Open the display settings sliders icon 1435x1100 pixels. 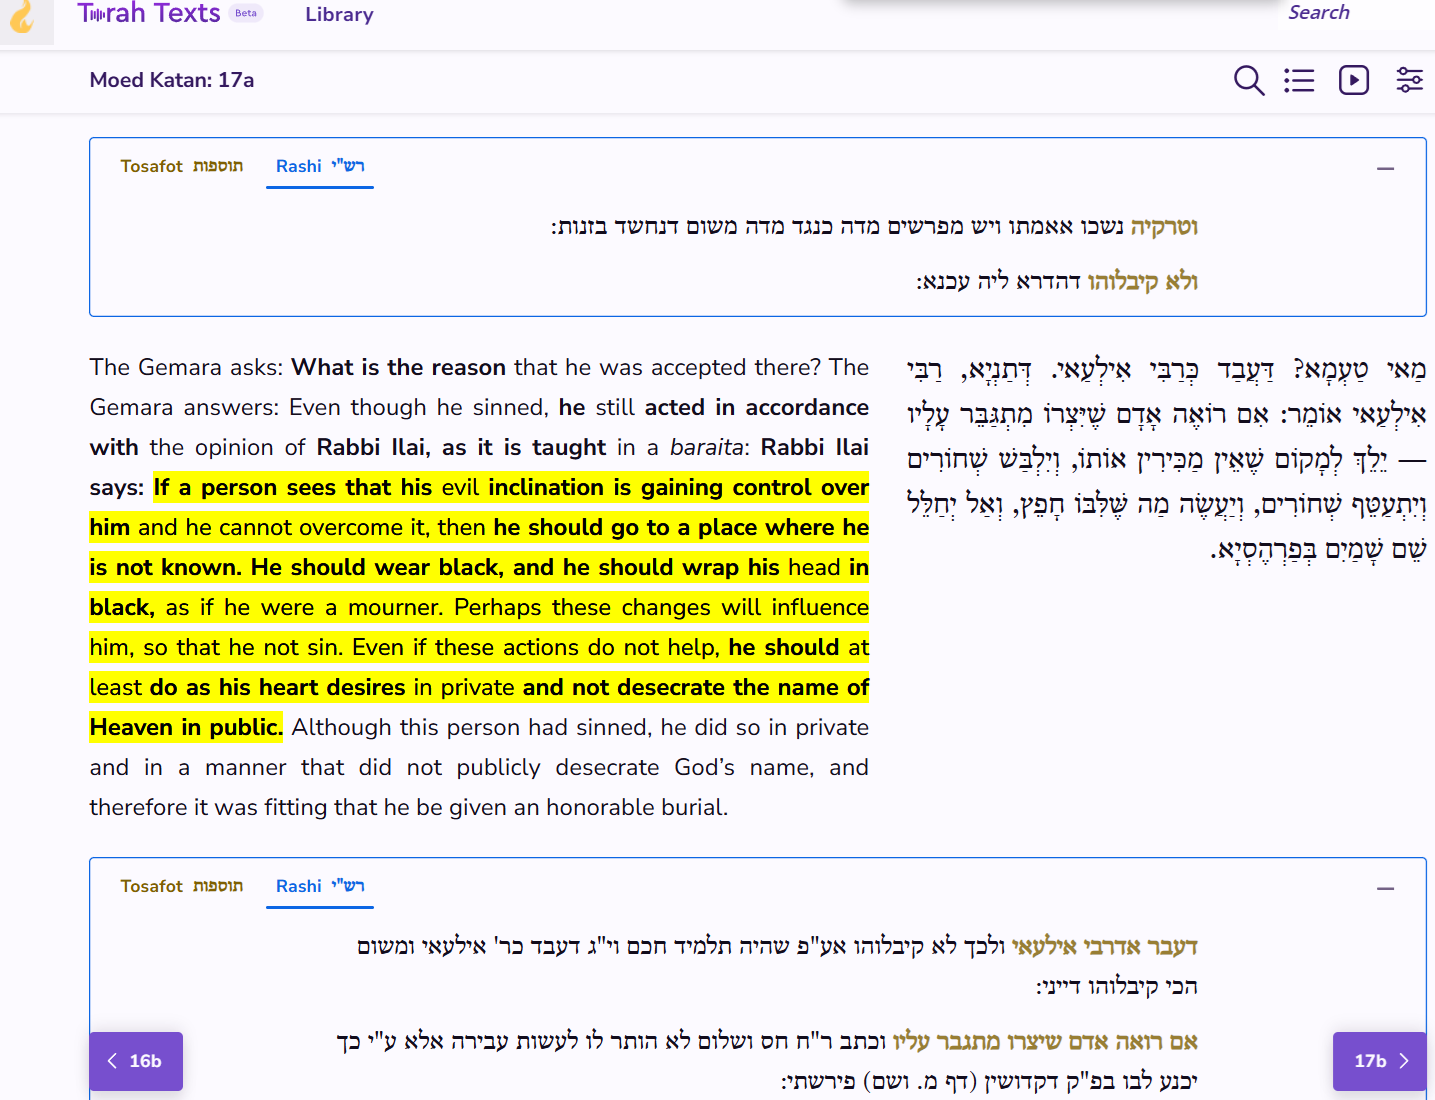click(1410, 80)
